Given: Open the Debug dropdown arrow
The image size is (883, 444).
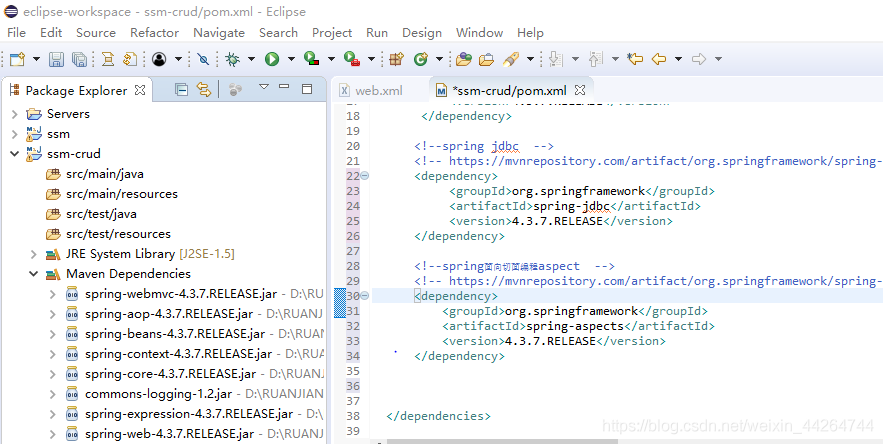Looking at the screenshot, I should click(x=251, y=59).
